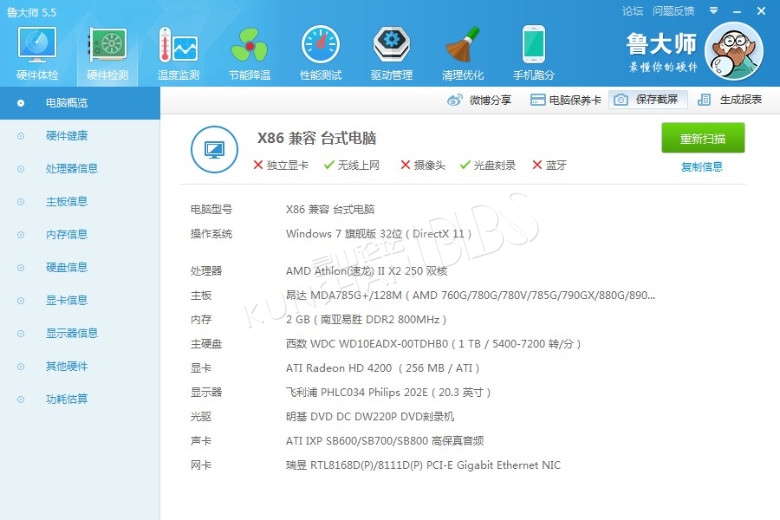The height and width of the screenshot is (520, 780).
Task: Click the AMD Athlon II X2 250 processor value
Action: coord(367,271)
